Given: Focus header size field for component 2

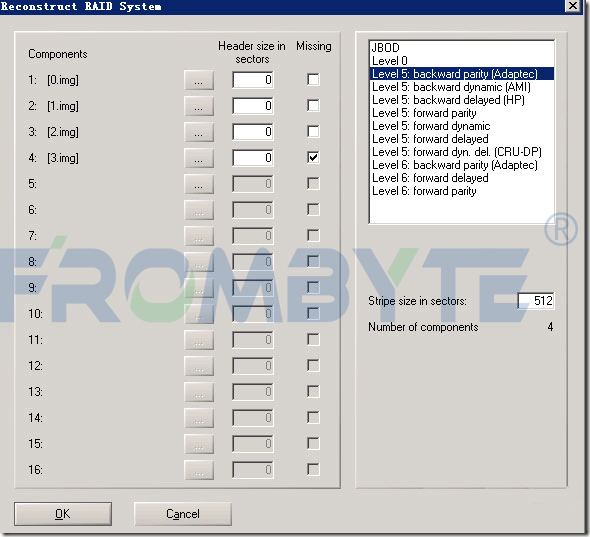Looking at the screenshot, I should pos(253,106).
